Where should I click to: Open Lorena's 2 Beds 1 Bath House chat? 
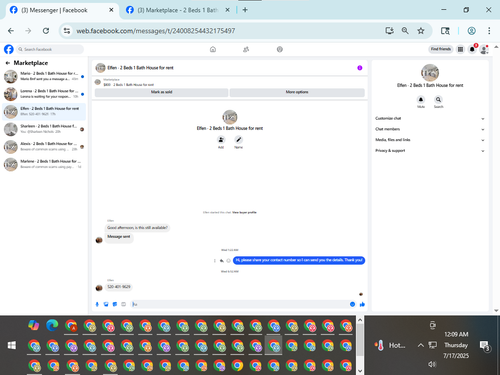44,94
